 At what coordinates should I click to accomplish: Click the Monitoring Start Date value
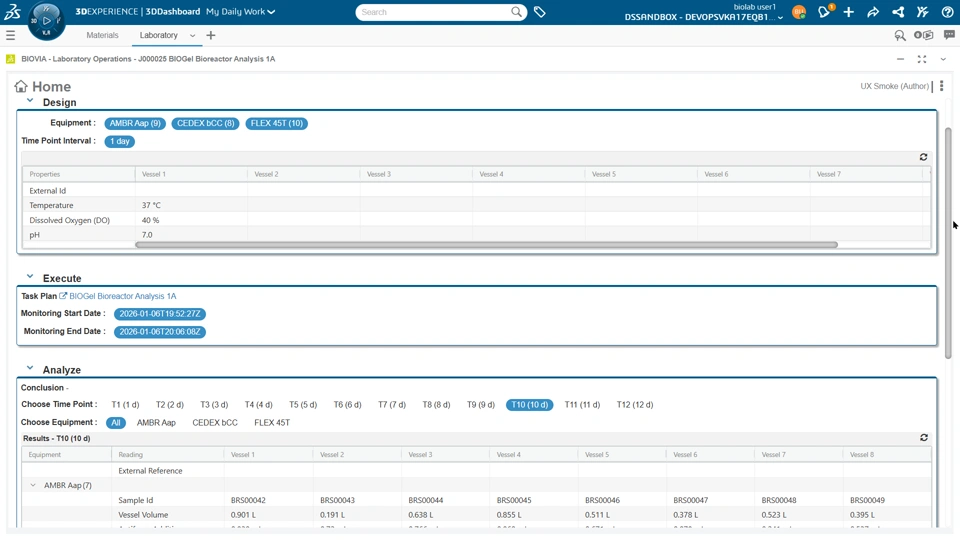click(160, 313)
